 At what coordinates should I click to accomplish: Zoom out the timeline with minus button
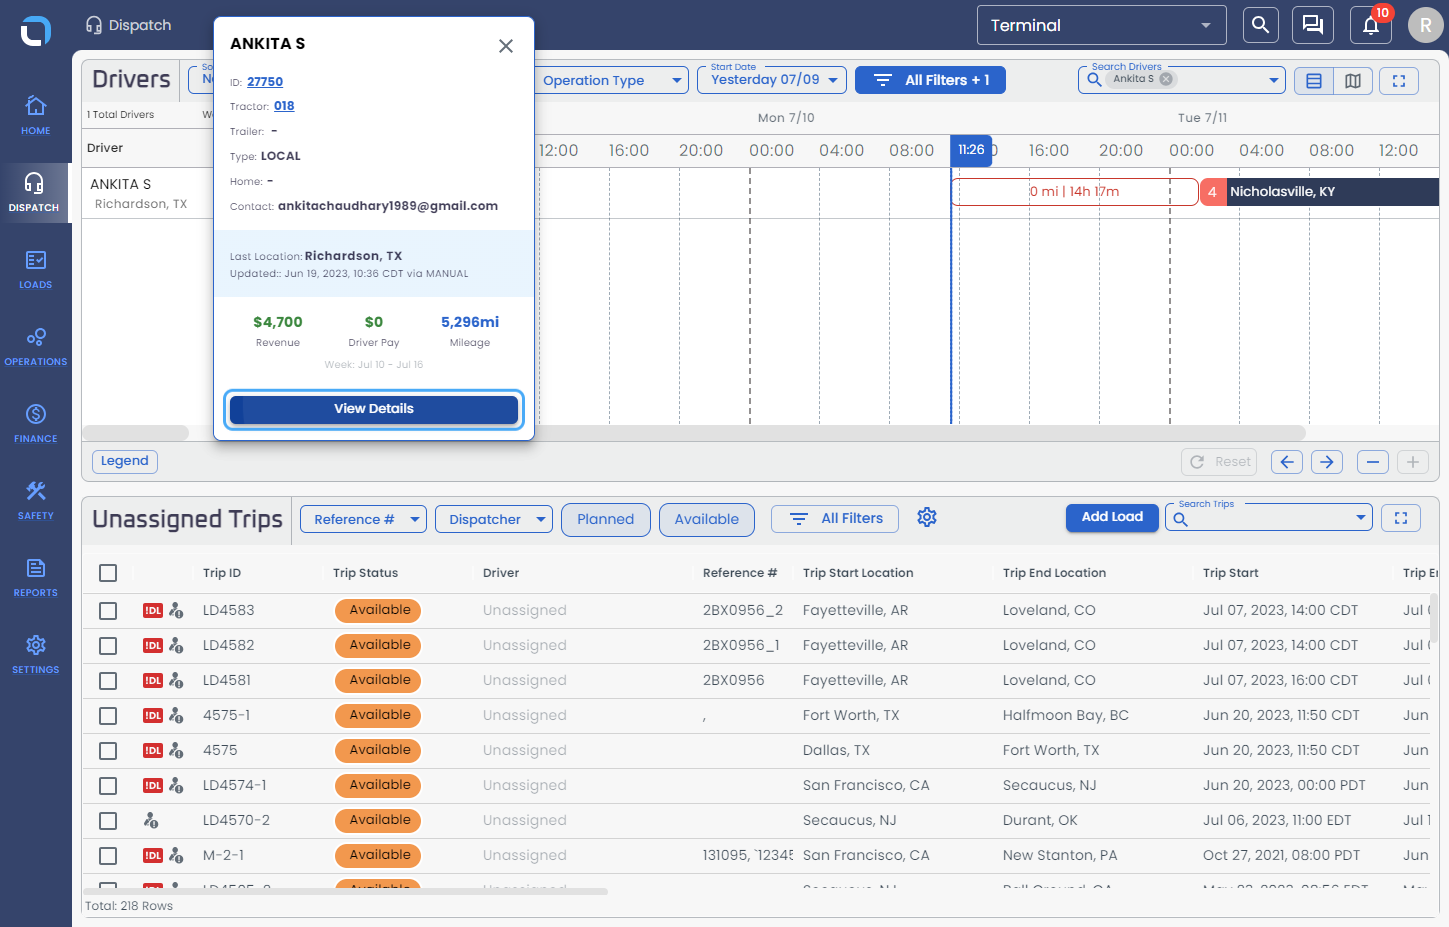1373,462
